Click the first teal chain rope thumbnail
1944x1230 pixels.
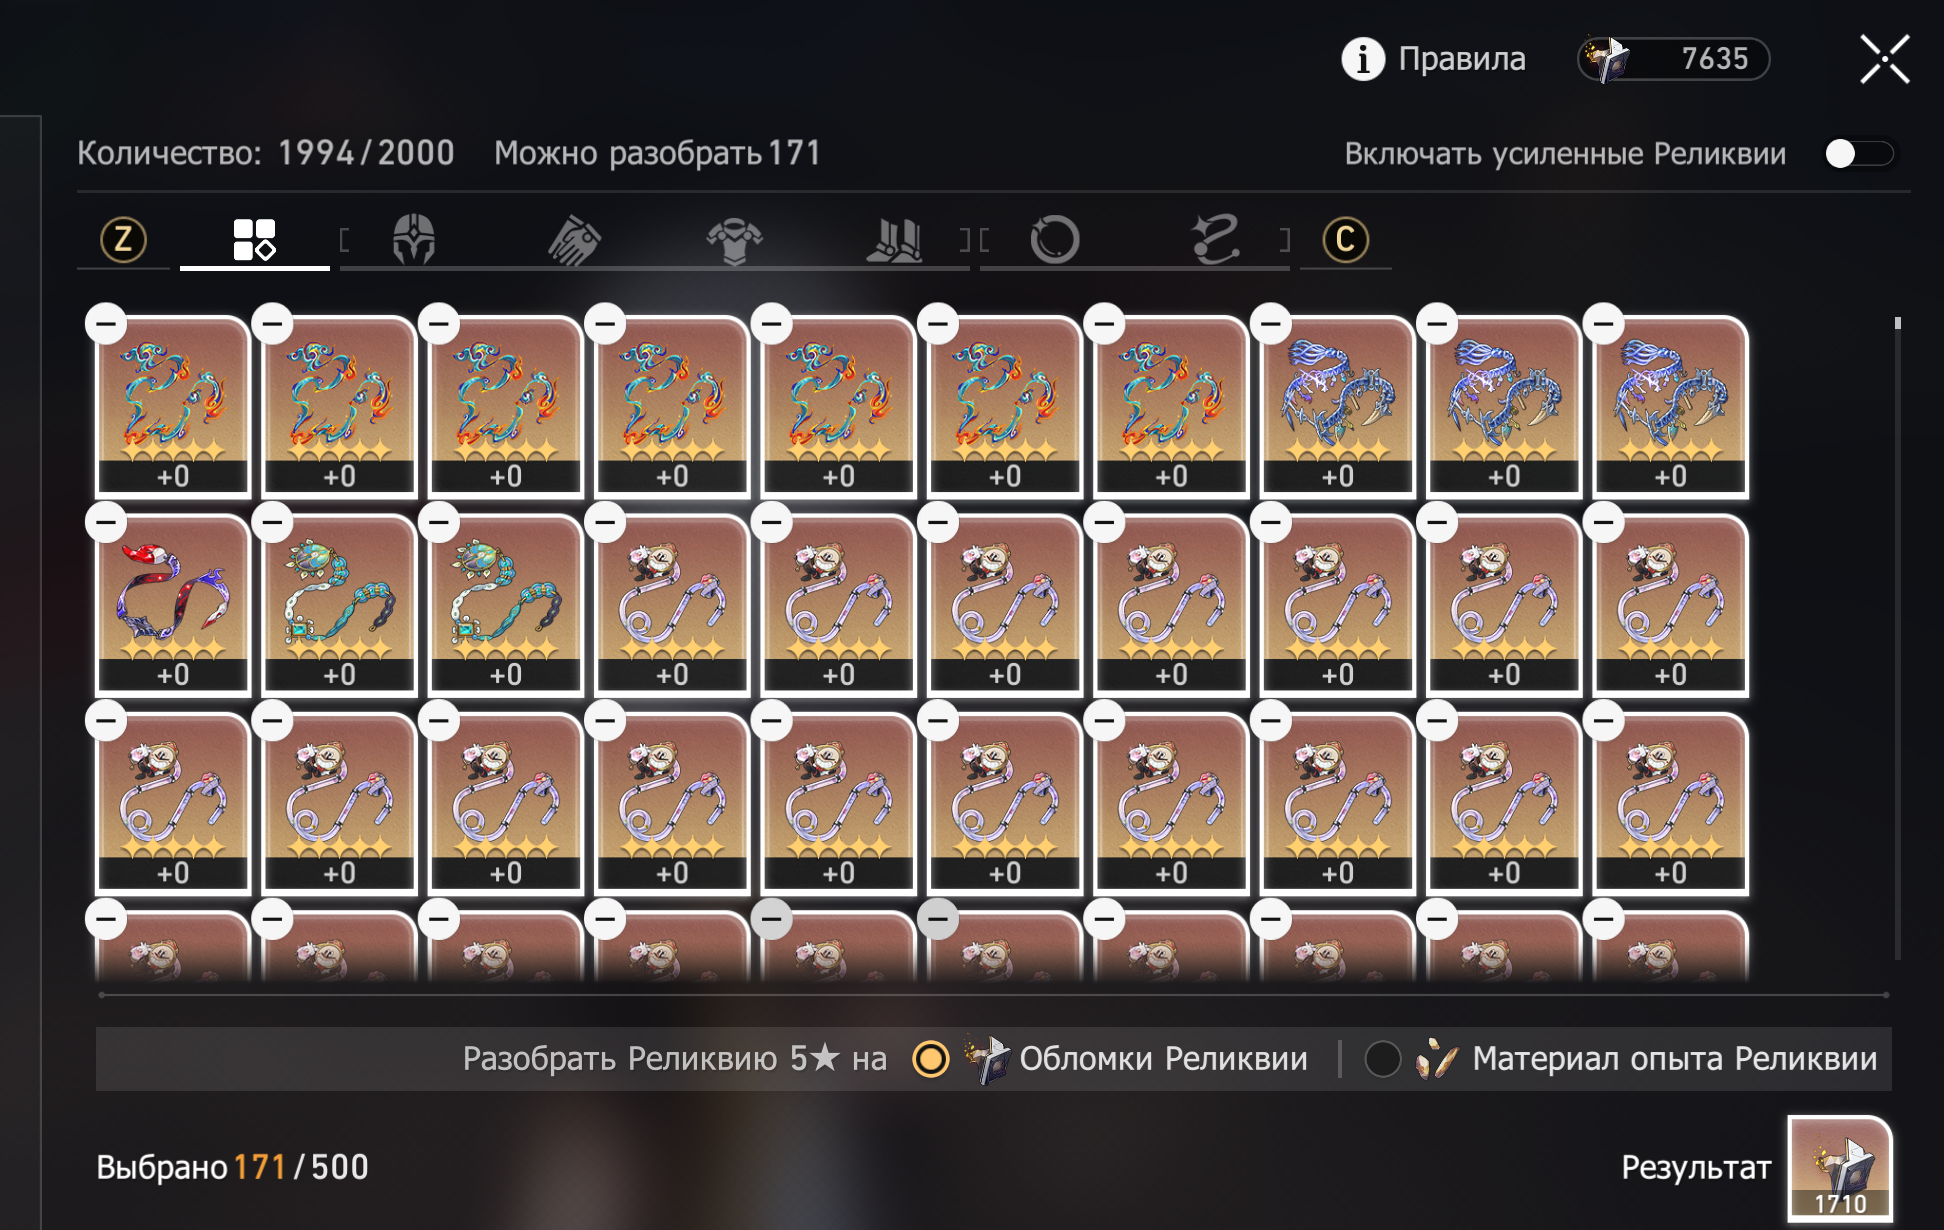[x=339, y=605]
